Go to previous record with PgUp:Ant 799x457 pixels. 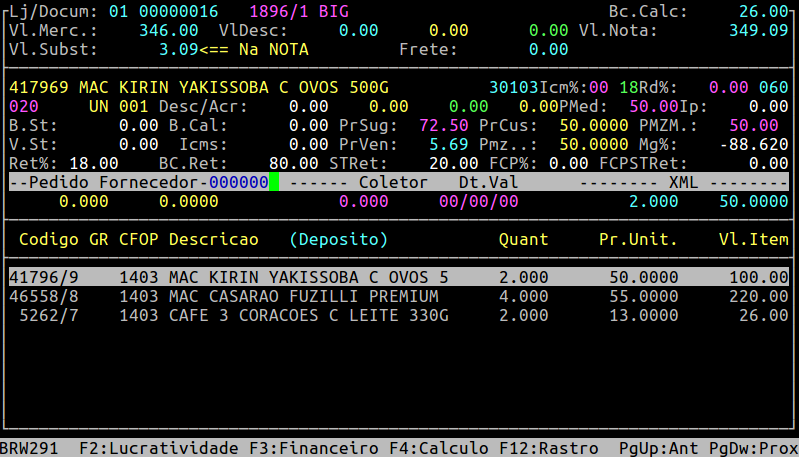pyautogui.click(x=653, y=447)
